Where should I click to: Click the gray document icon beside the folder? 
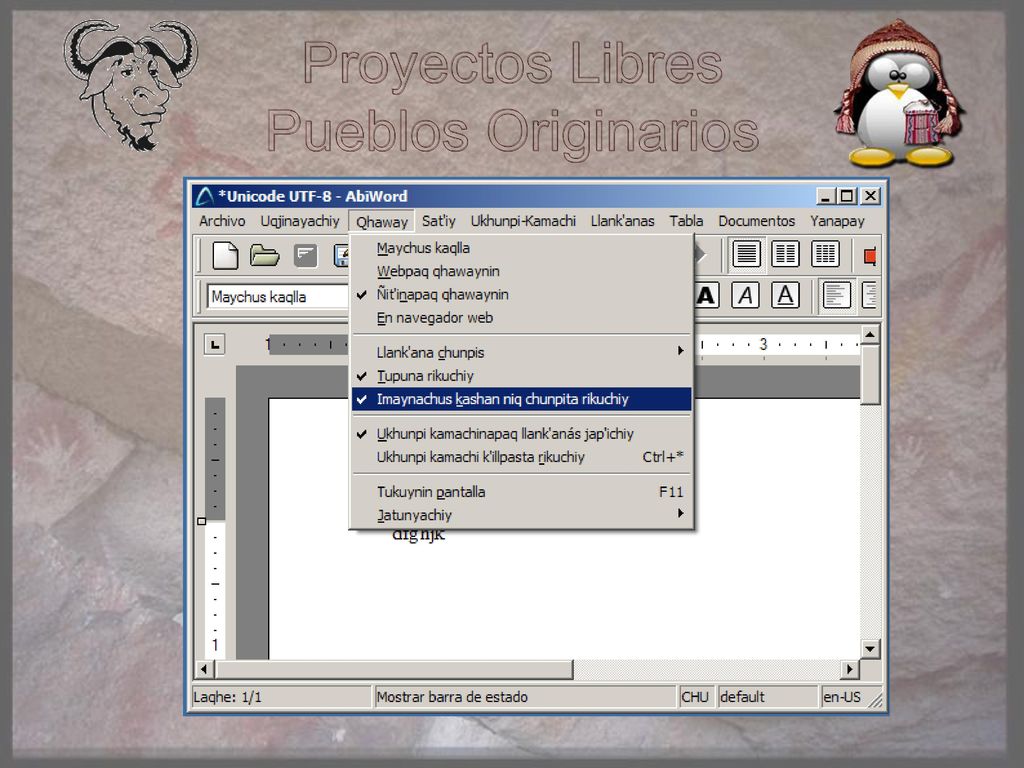click(x=305, y=255)
